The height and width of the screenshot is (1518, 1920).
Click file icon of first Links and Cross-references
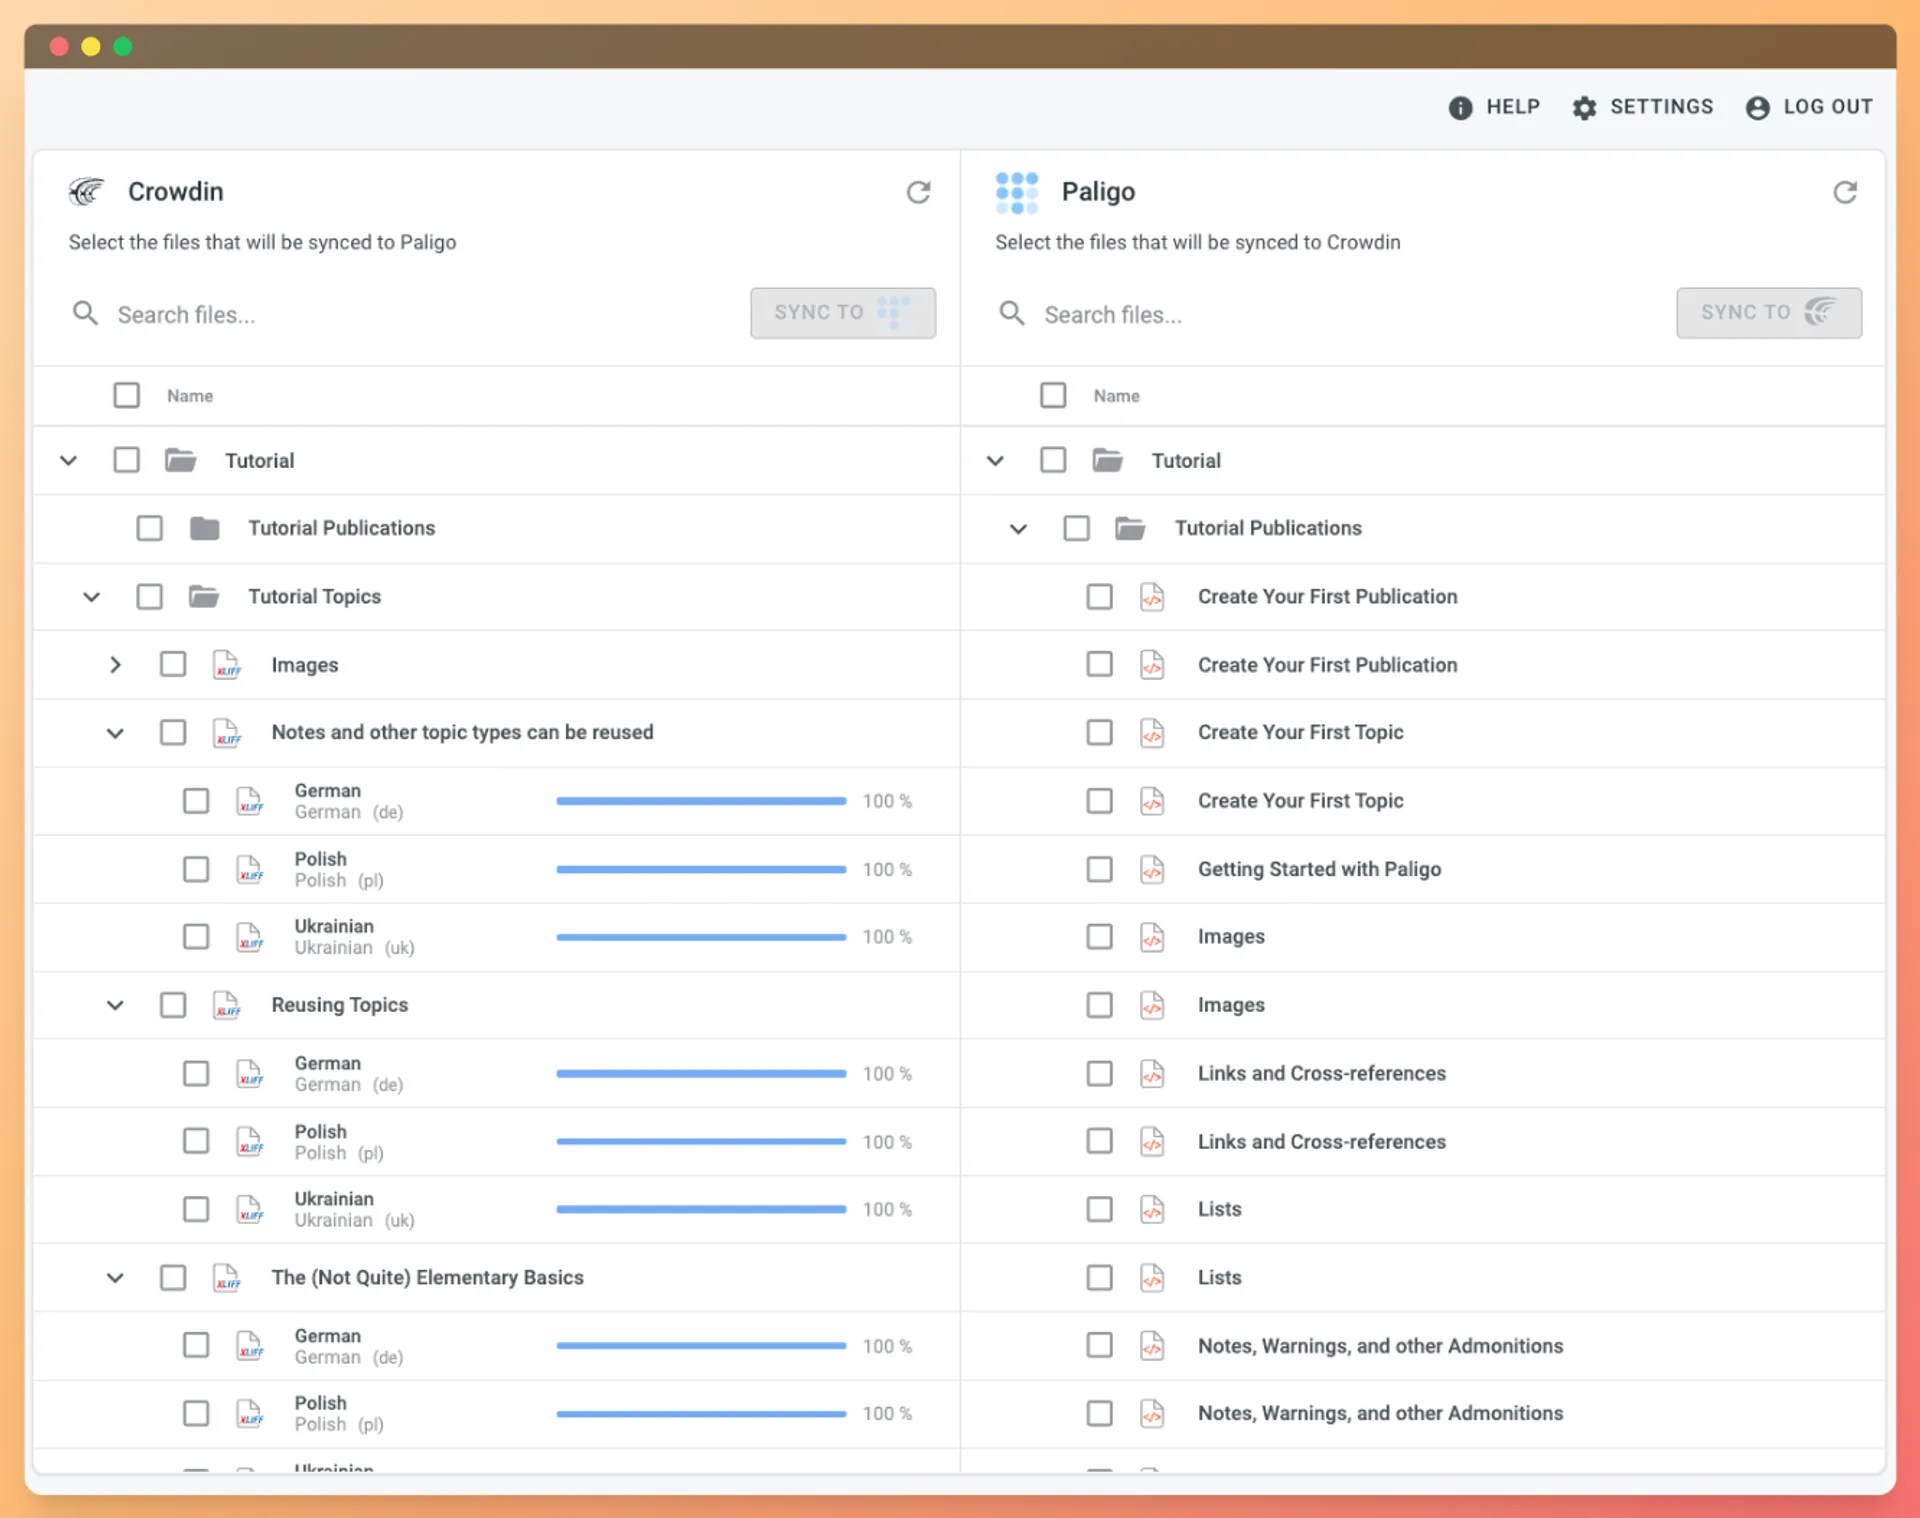coord(1152,1074)
